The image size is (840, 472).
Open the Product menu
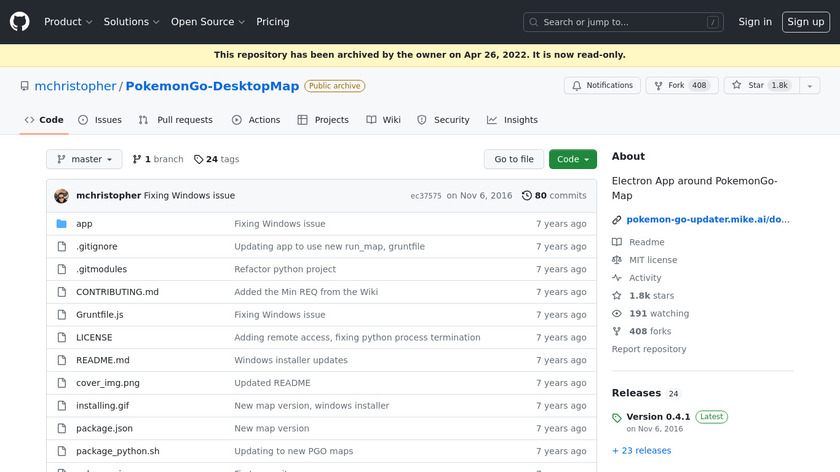[68, 21]
